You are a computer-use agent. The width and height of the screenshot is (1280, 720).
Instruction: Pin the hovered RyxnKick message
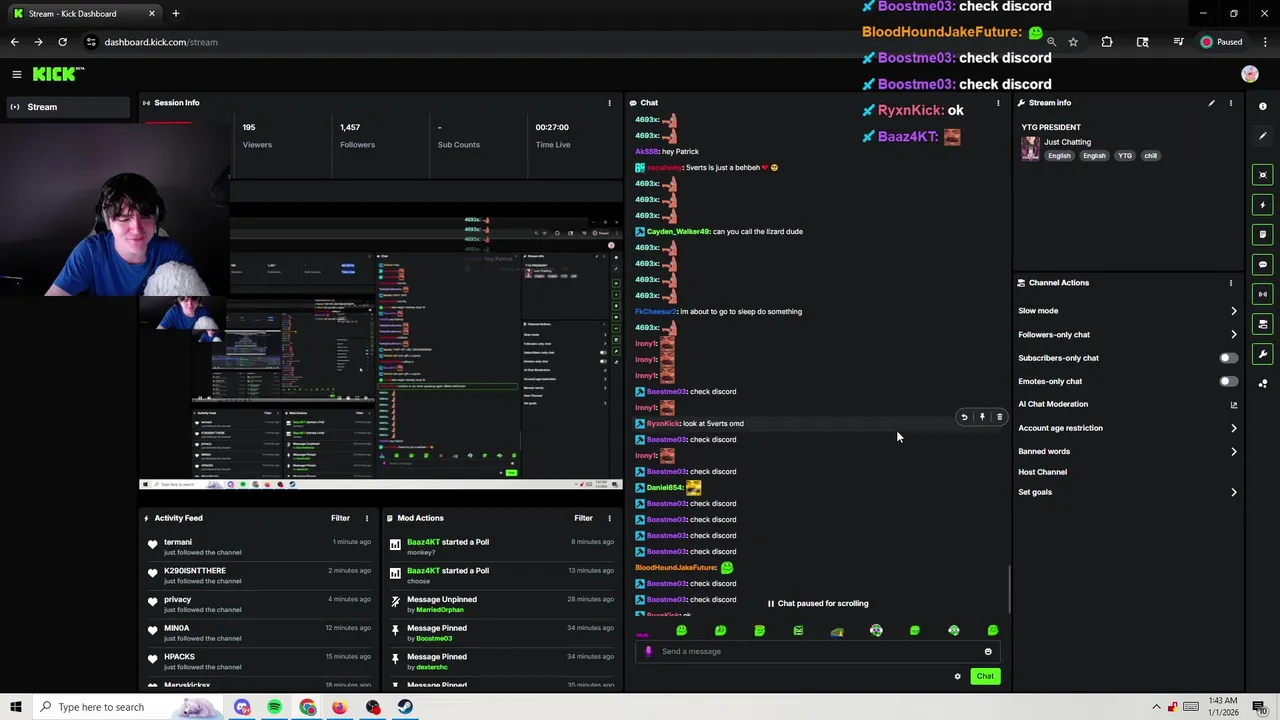click(982, 417)
